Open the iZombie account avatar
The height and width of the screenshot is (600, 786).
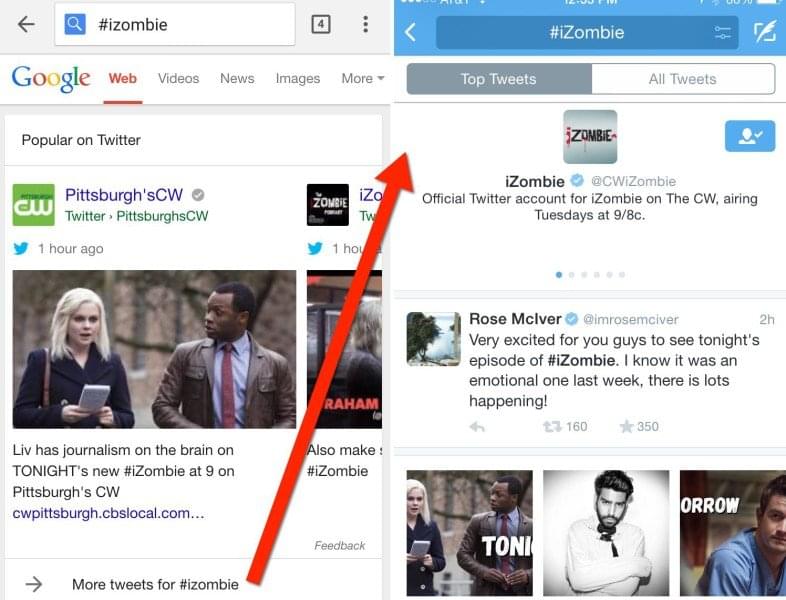pyautogui.click(x=590, y=137)
